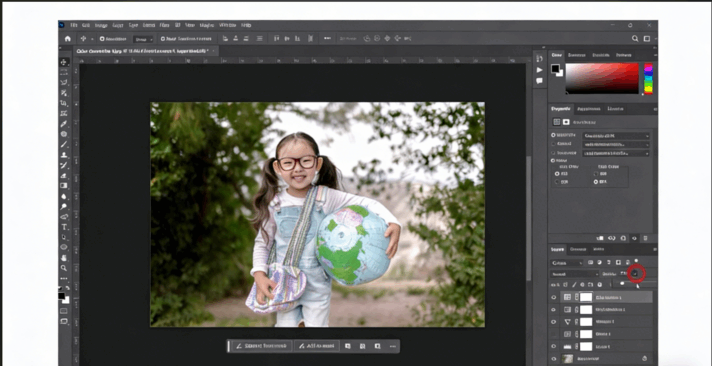This screenshot has width=712, height=366.
Task: Switch to the Adjustments tab
Action: [x=589, y=109]
